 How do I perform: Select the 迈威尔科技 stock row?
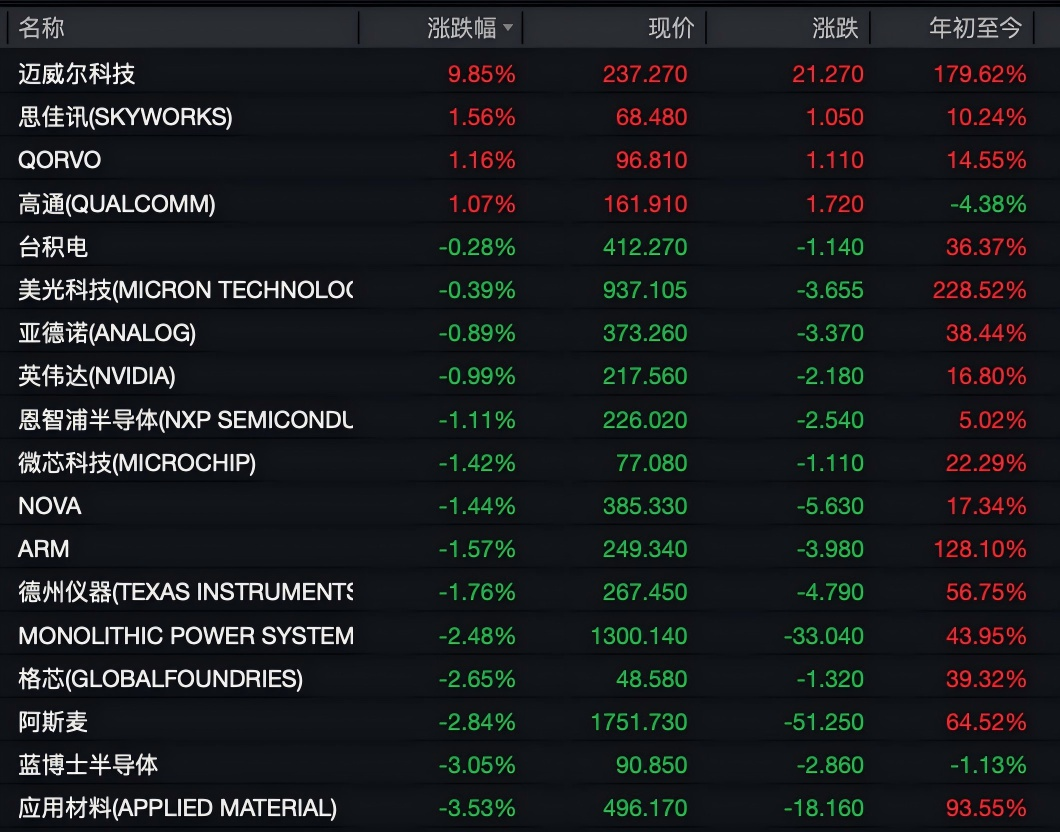coord(530,74)
